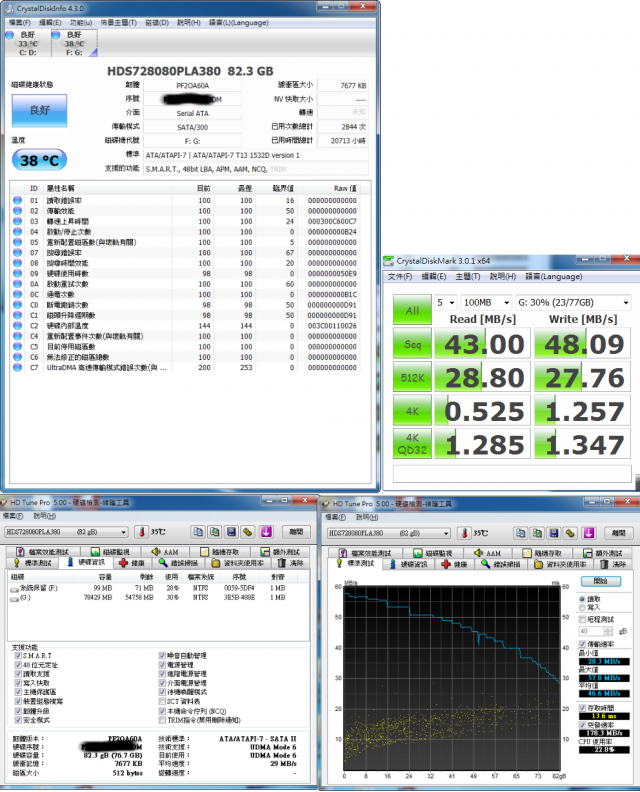The height and width of the screenshot is (792, 640).
Task: Select 讀取 read radio button
Action: tap(582, 599)
